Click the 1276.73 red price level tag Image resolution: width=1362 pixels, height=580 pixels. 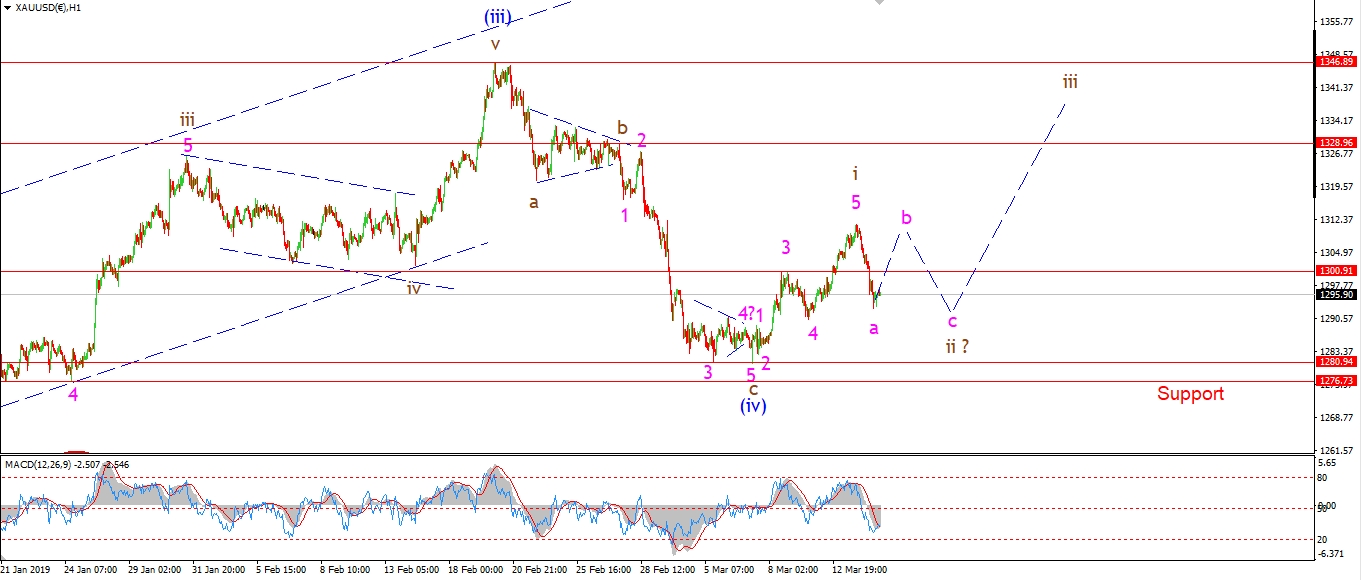click(1335, 381)
